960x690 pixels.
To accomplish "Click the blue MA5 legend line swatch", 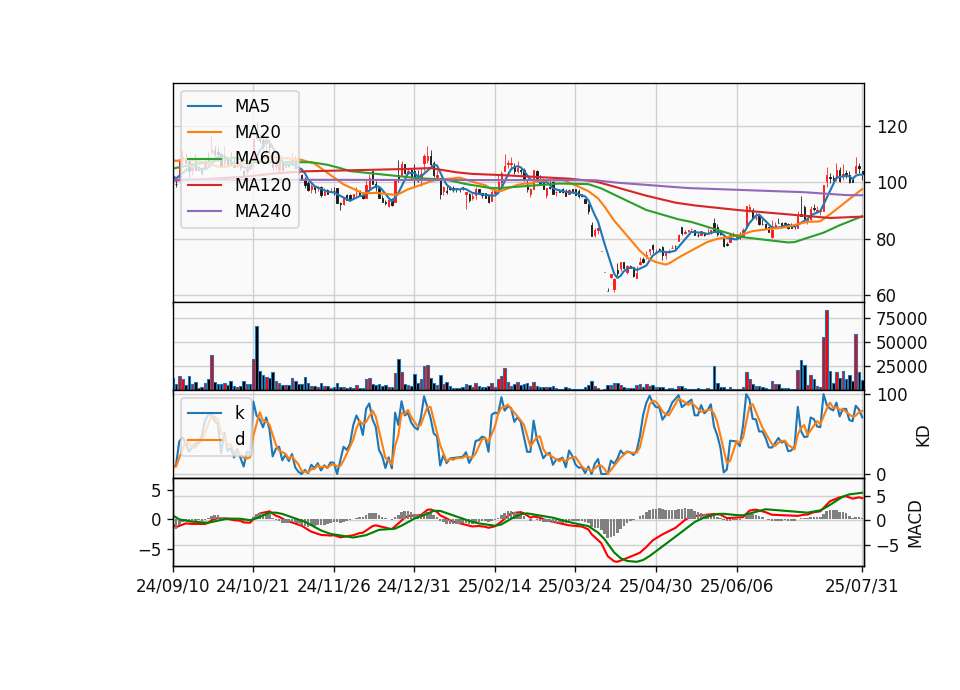I will pos(204,106).
